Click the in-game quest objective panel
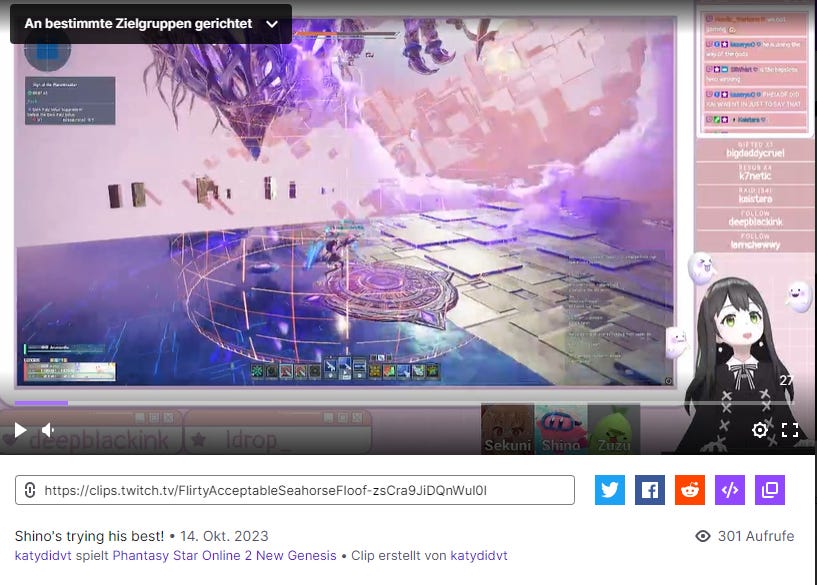This screenshot has height=585, width=817. tap(70, 101)
